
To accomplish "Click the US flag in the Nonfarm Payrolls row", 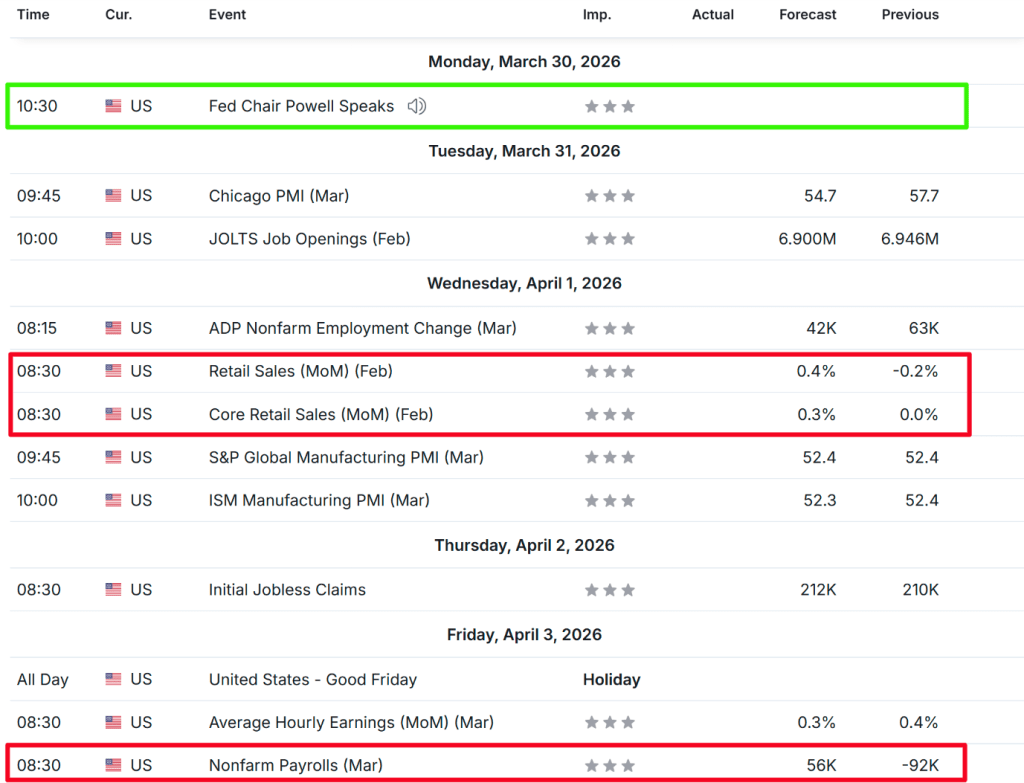I will (x=113, y=766).
